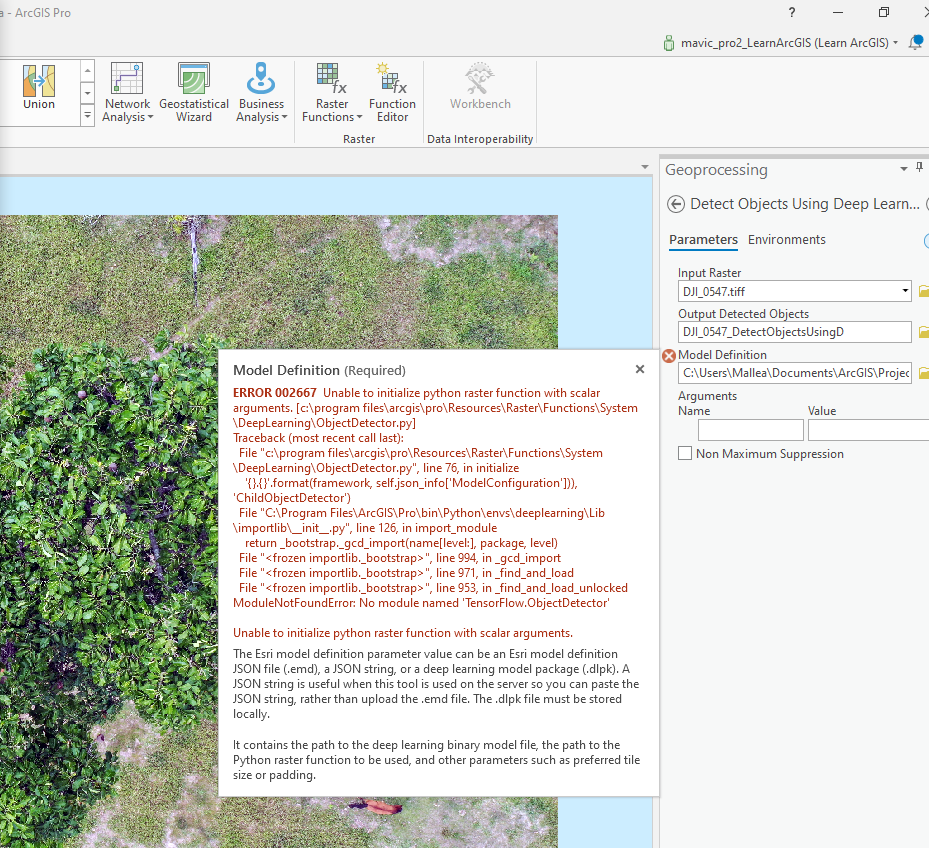The image size is (929, 848).
Task: Browse for Model Definition file
Action: coord(923,373)
